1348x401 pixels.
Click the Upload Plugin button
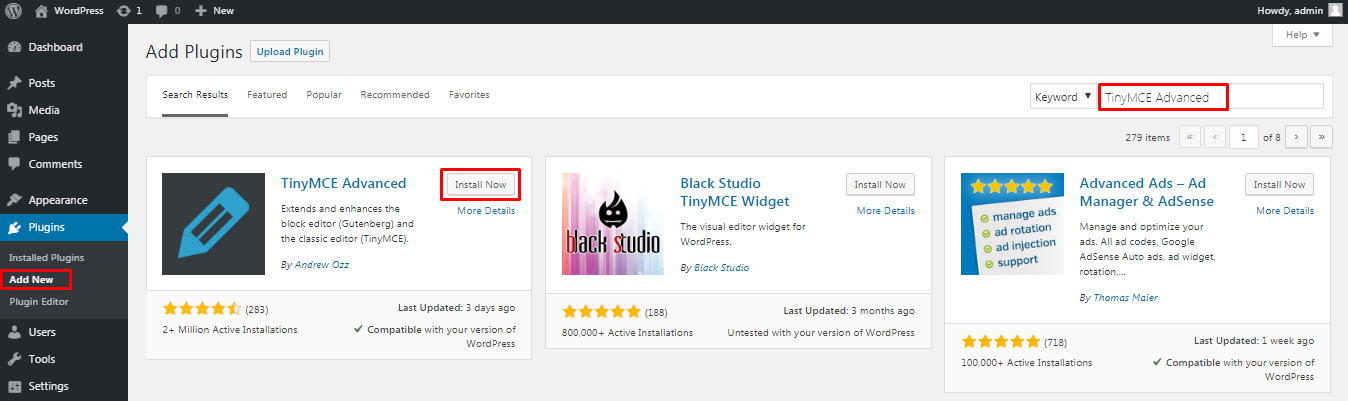pyautogui.click(x=290, y=51)
